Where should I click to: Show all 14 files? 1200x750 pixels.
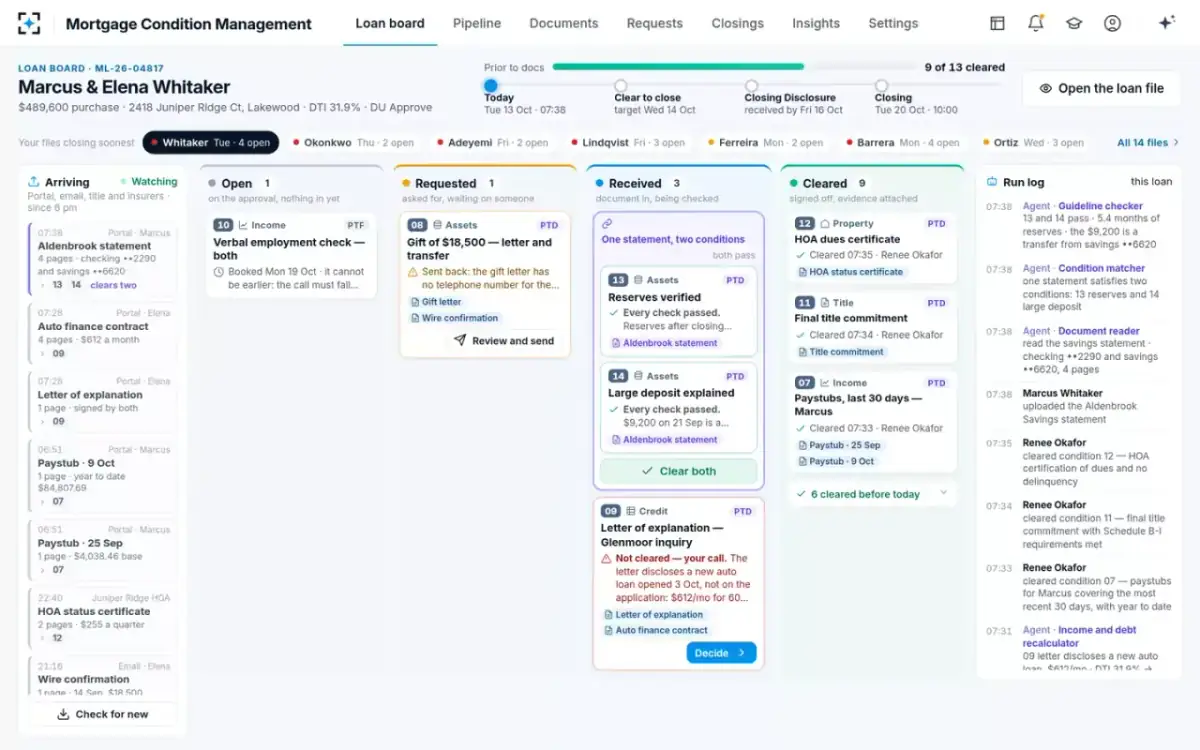[x=1148, y=143]
